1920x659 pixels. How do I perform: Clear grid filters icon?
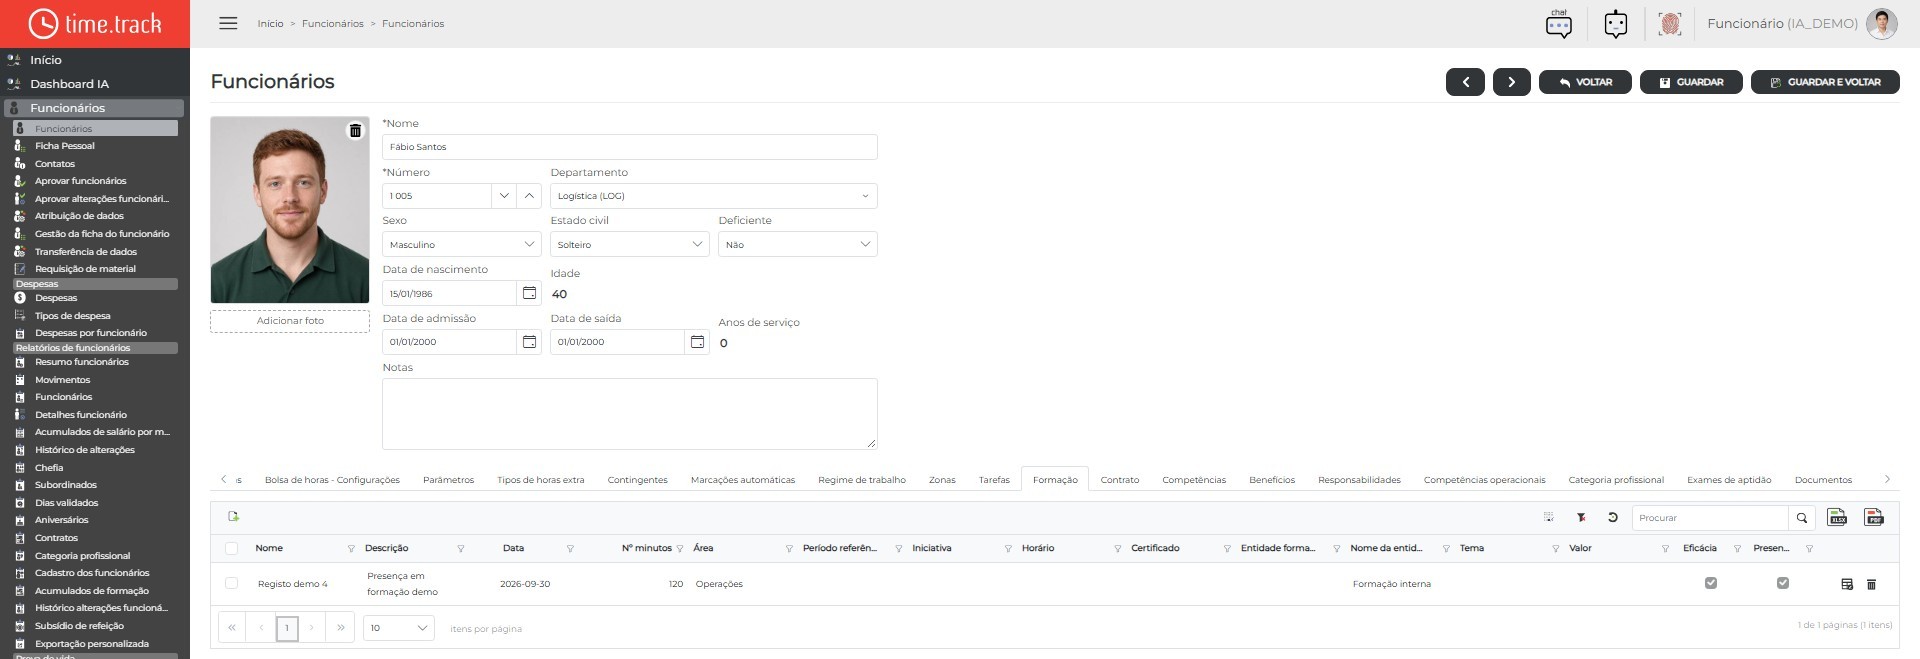point(1581,518)
